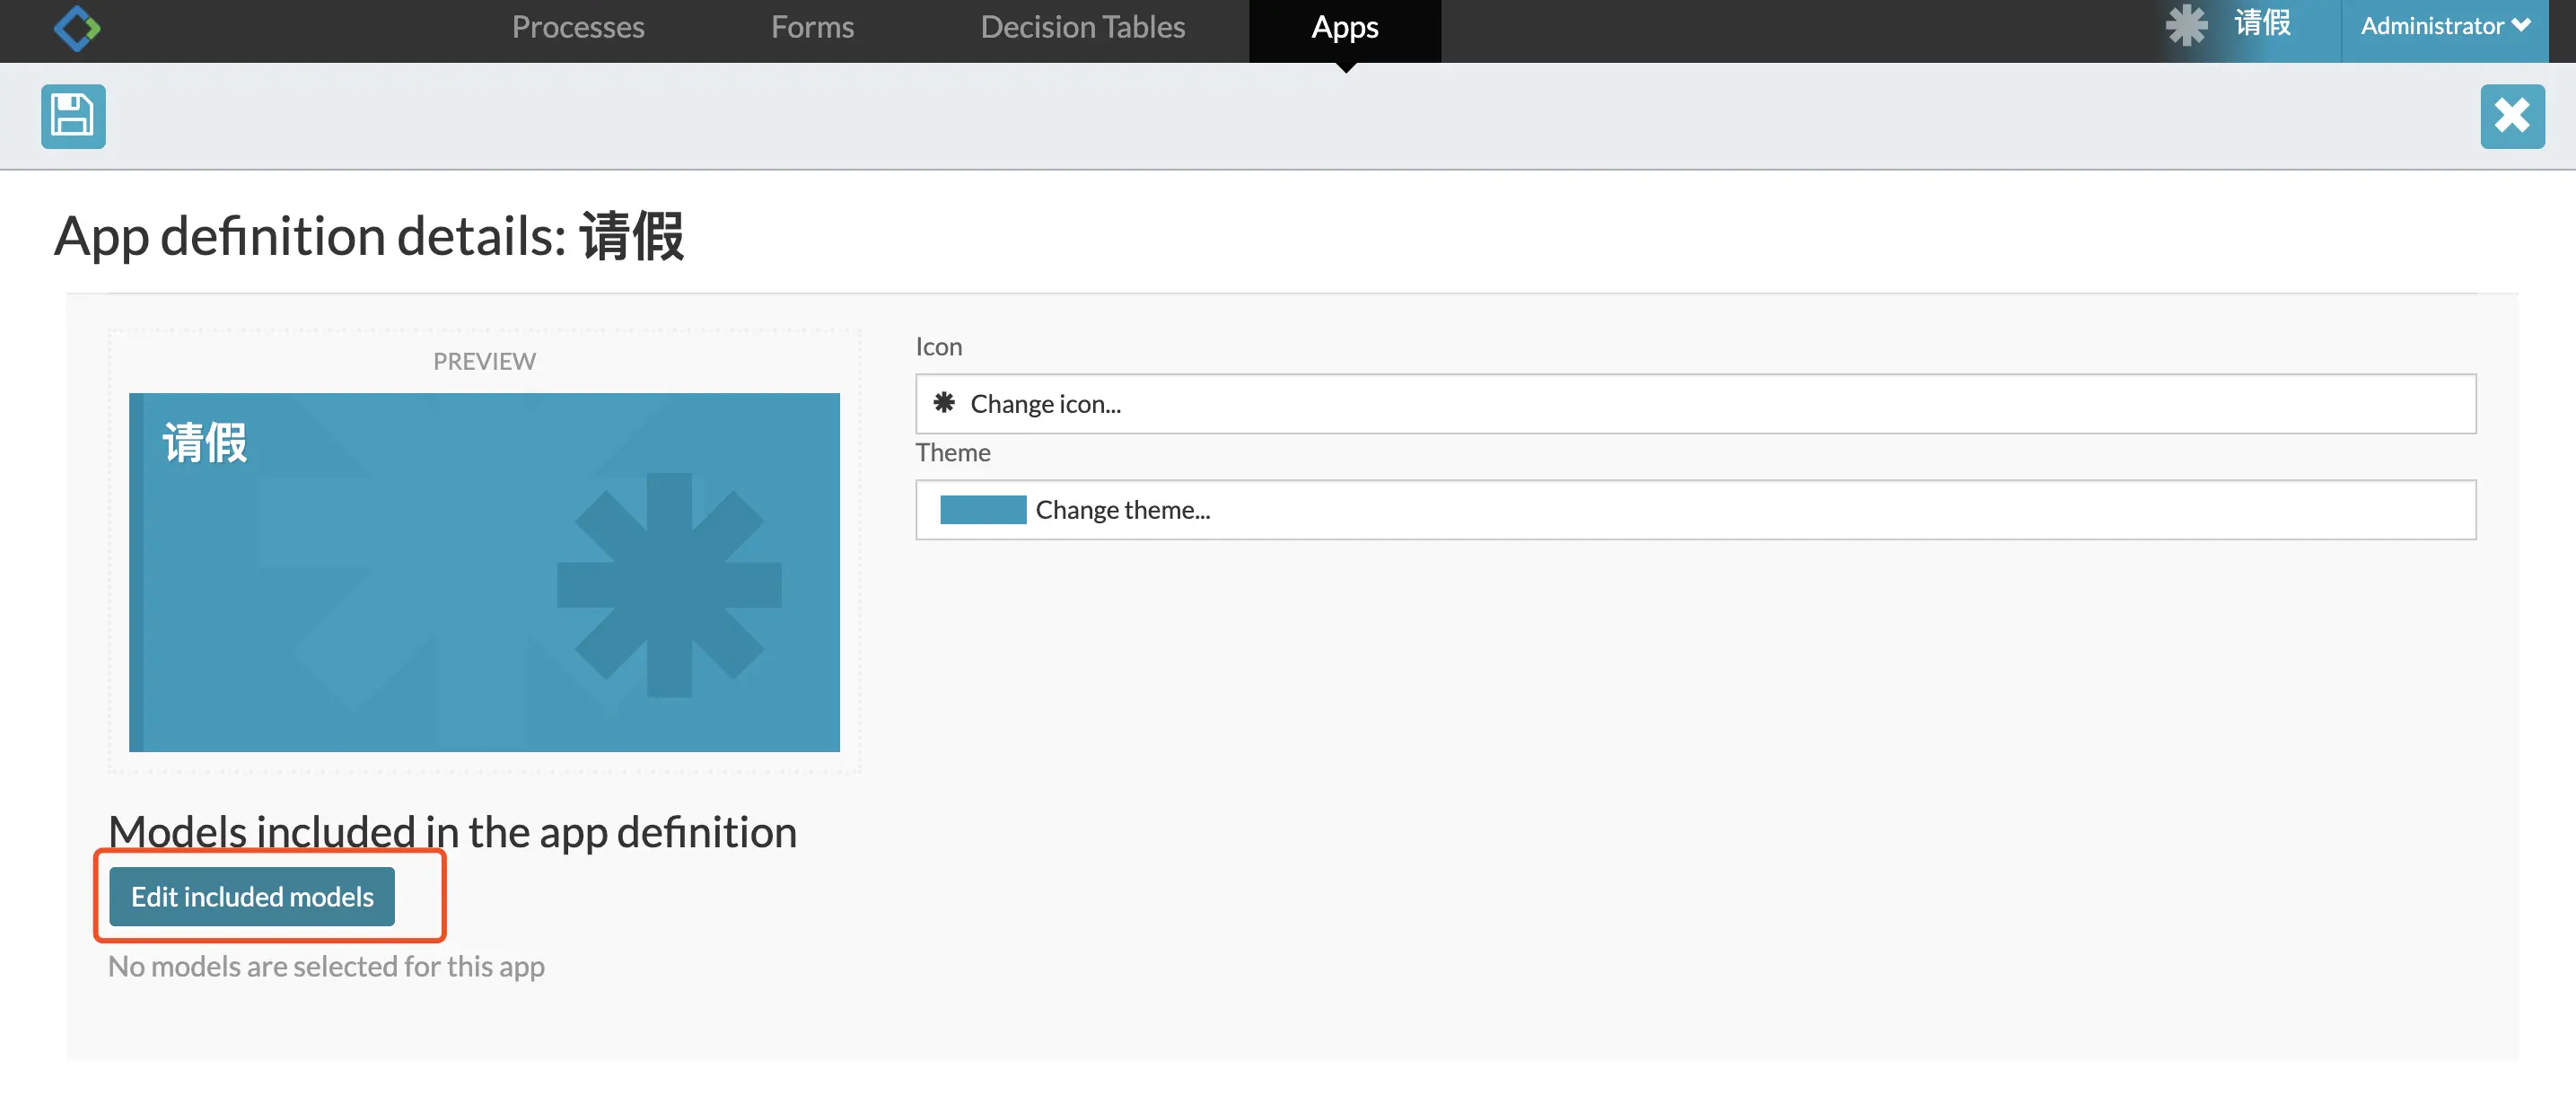The width and height of the screenshot is (2576, 1104).
Task: Open the Administrator dropdown chevron
Action: [x=2521, y=25]
